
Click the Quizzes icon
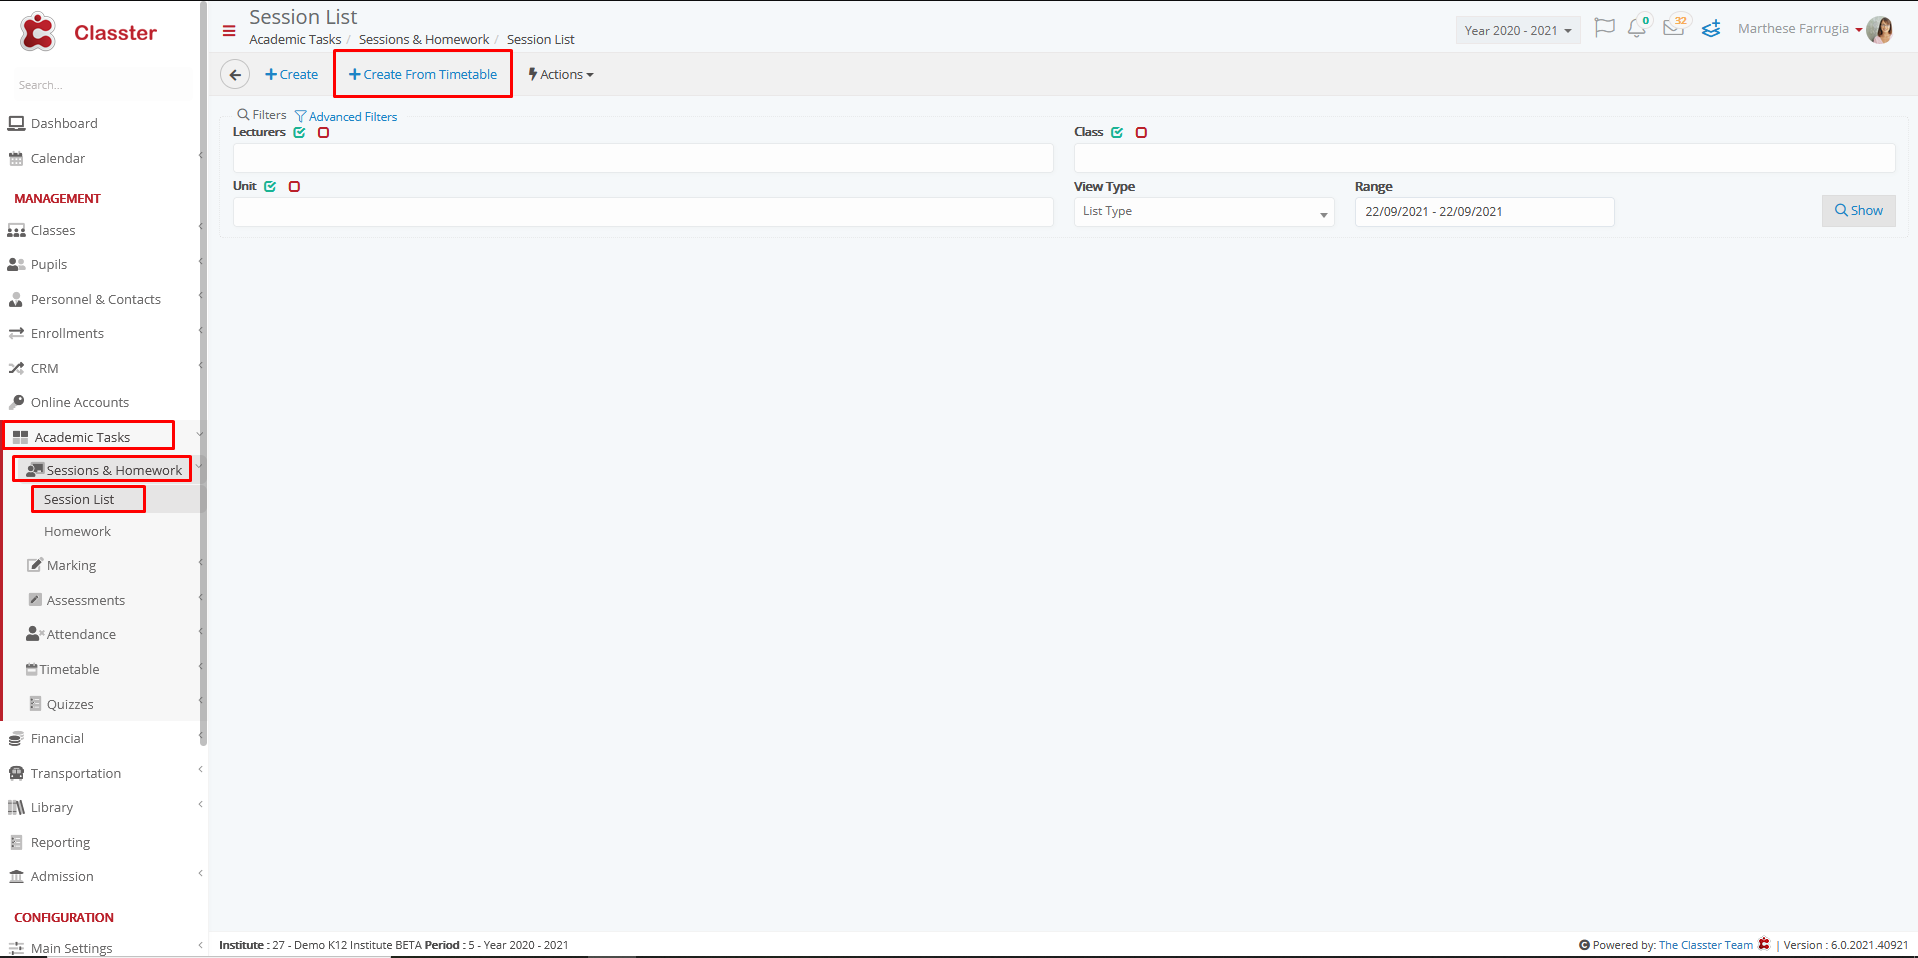(x=35, y=704)
